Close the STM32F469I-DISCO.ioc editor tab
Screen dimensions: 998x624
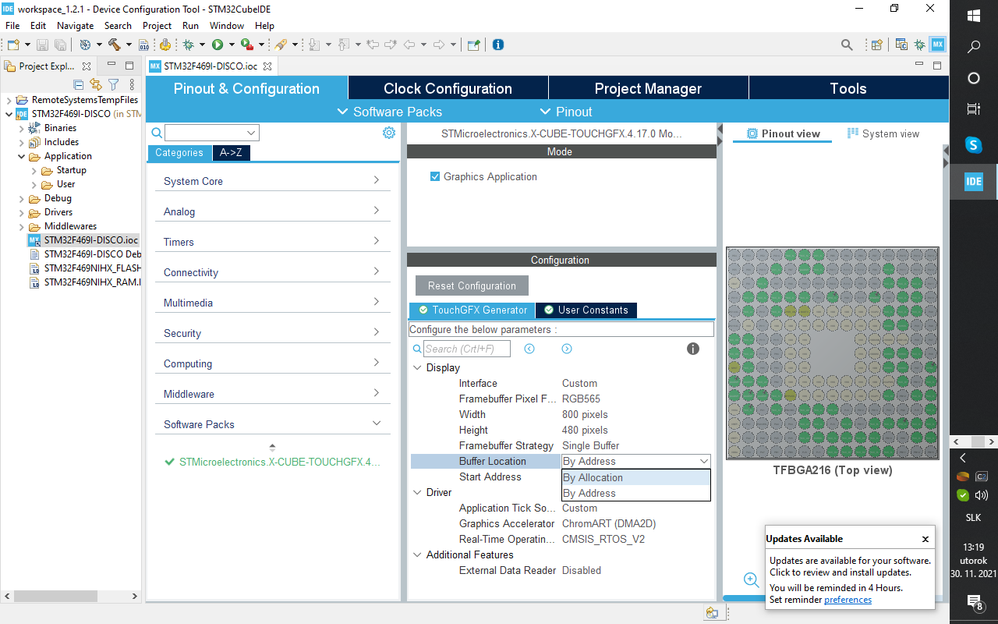point(267,66)
